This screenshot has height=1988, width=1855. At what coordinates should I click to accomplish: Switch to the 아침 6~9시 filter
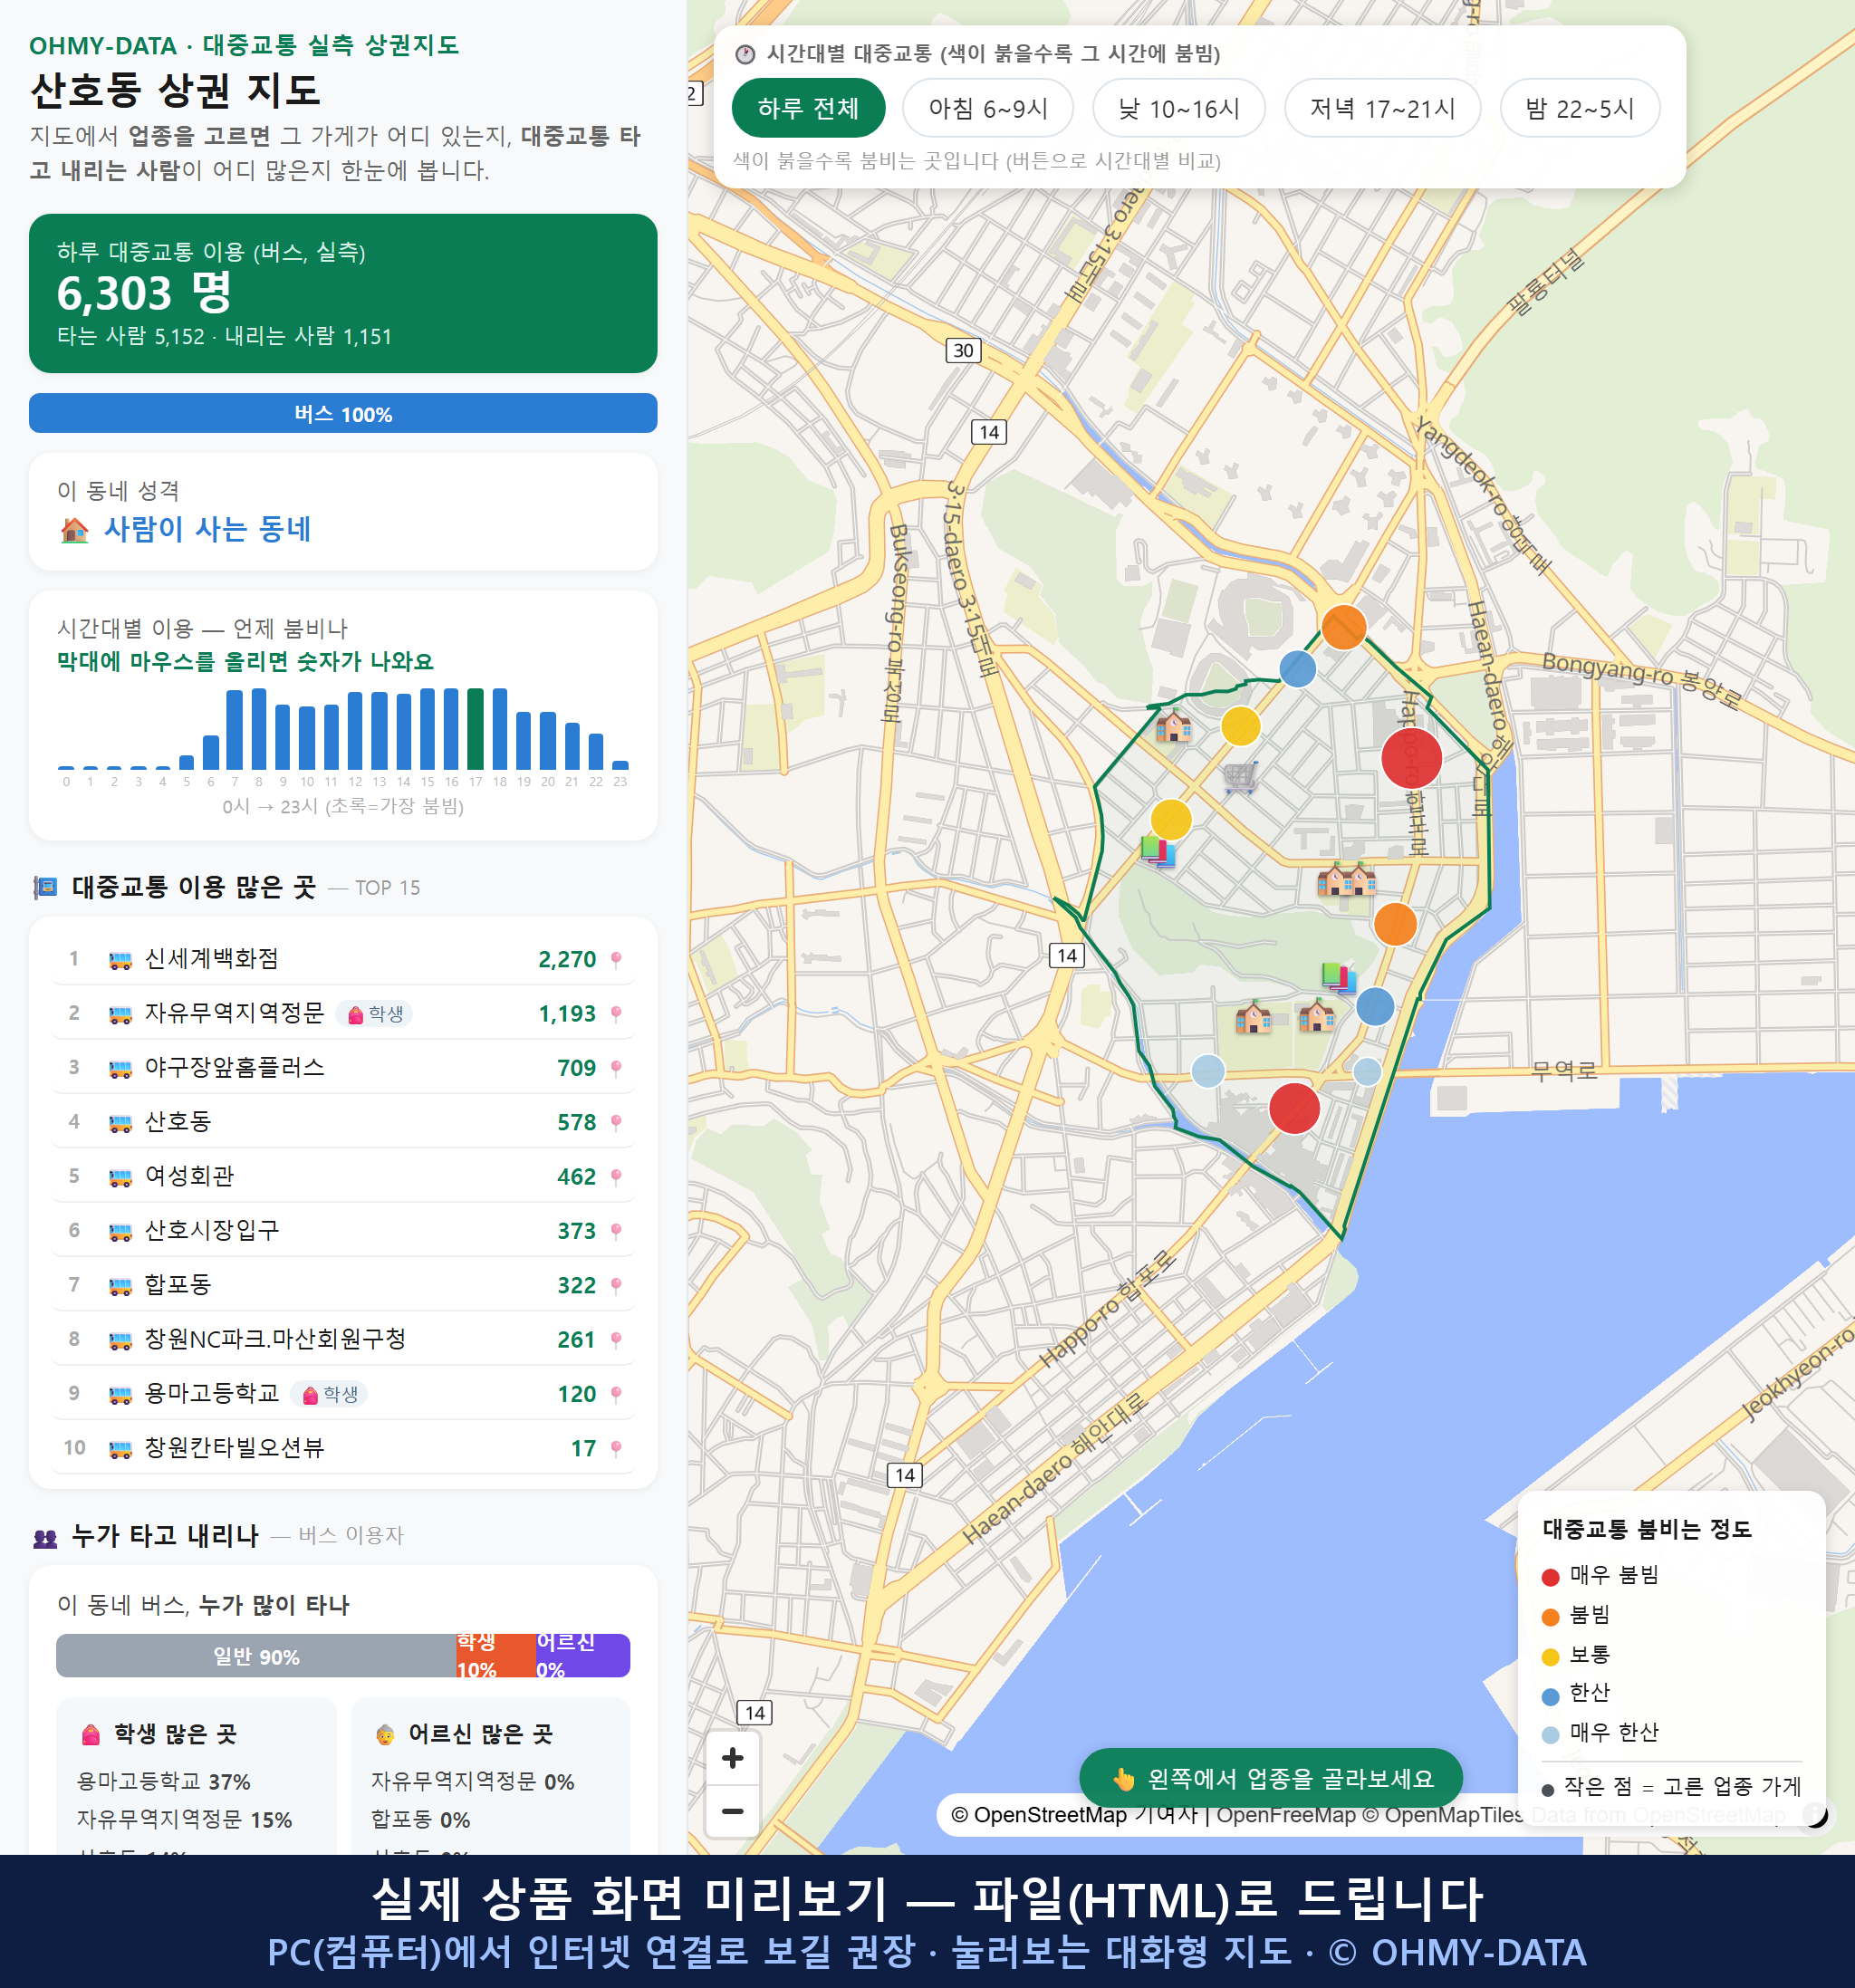coord(988,108)
